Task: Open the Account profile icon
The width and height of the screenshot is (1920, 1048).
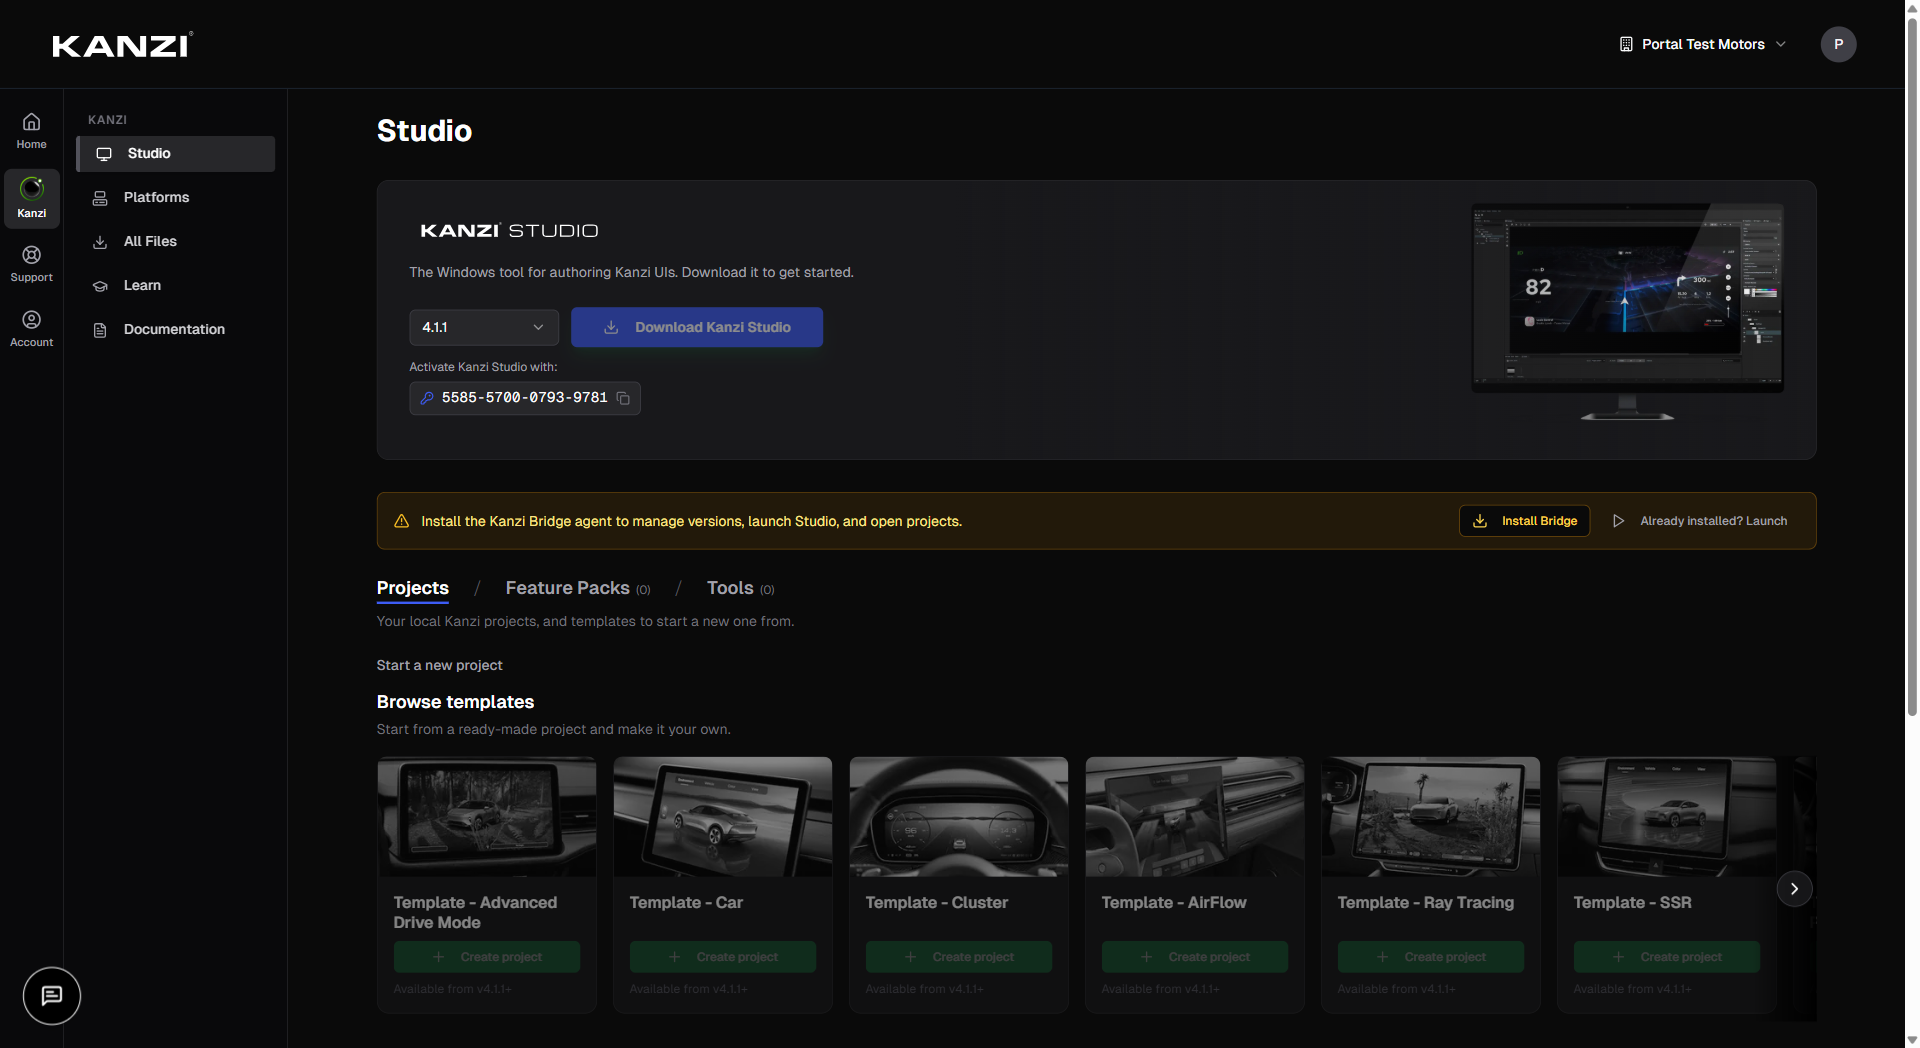Action: click(31, 329)
